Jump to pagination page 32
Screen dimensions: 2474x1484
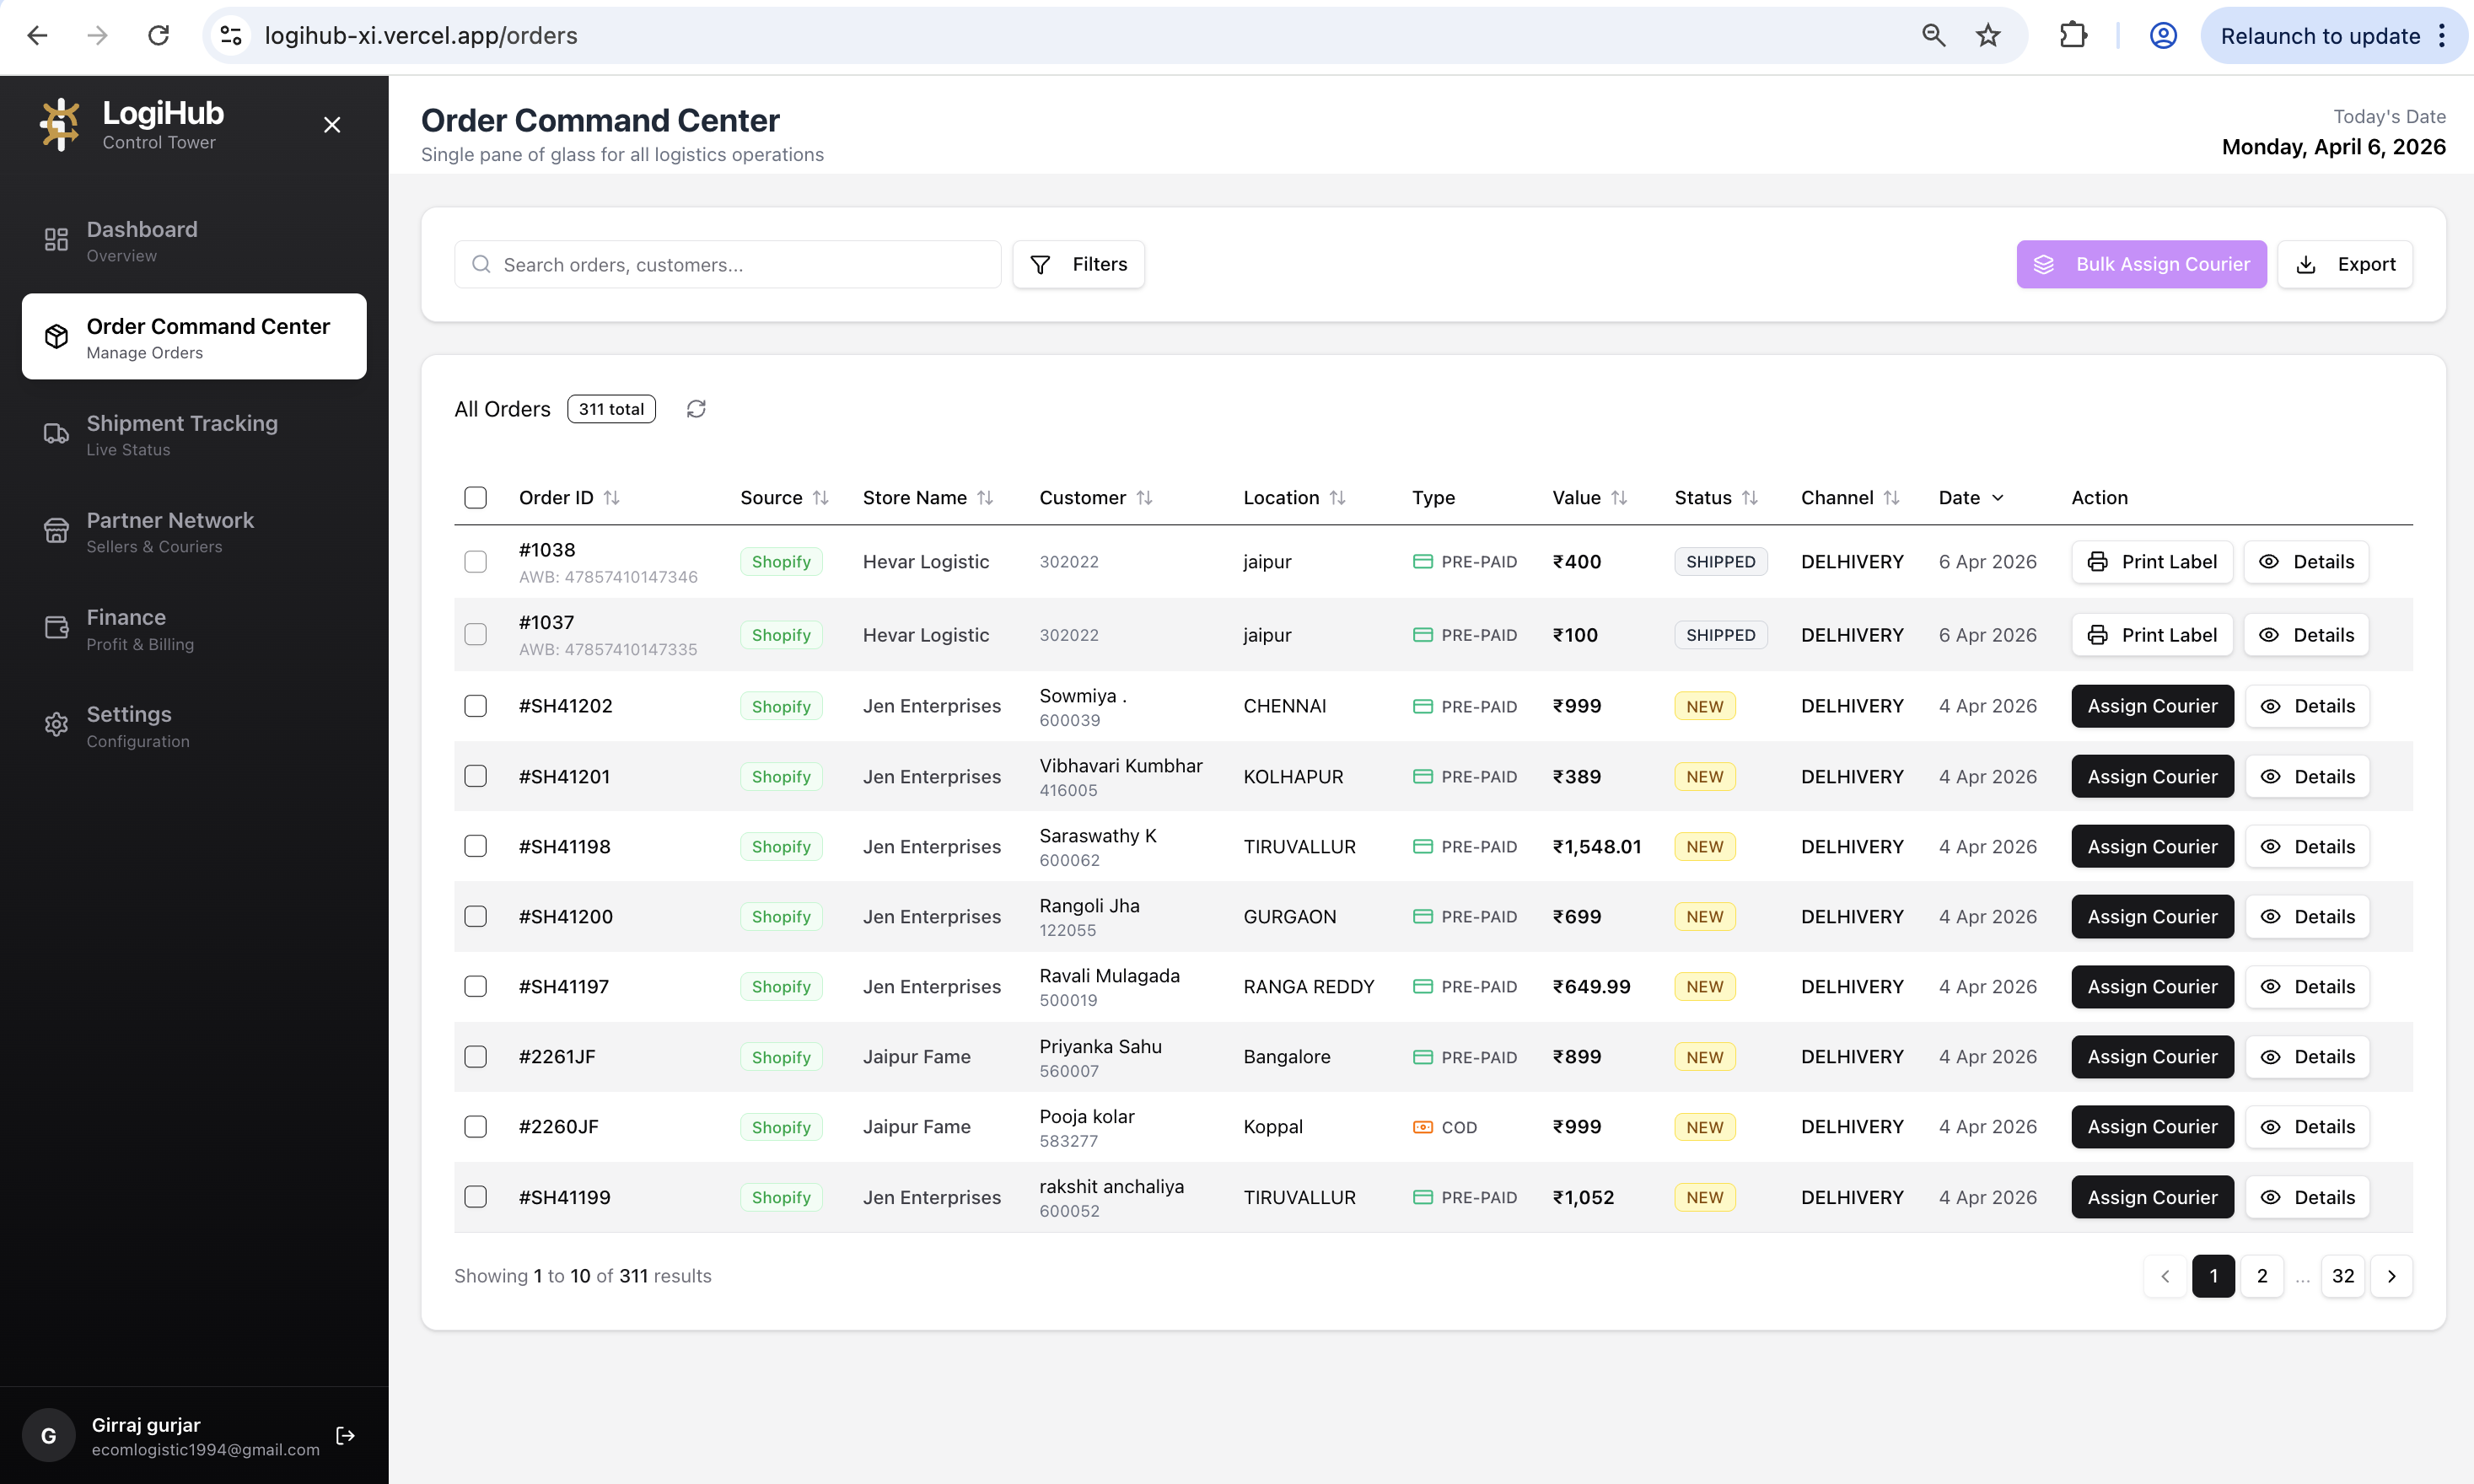tap(2343, 1276)
